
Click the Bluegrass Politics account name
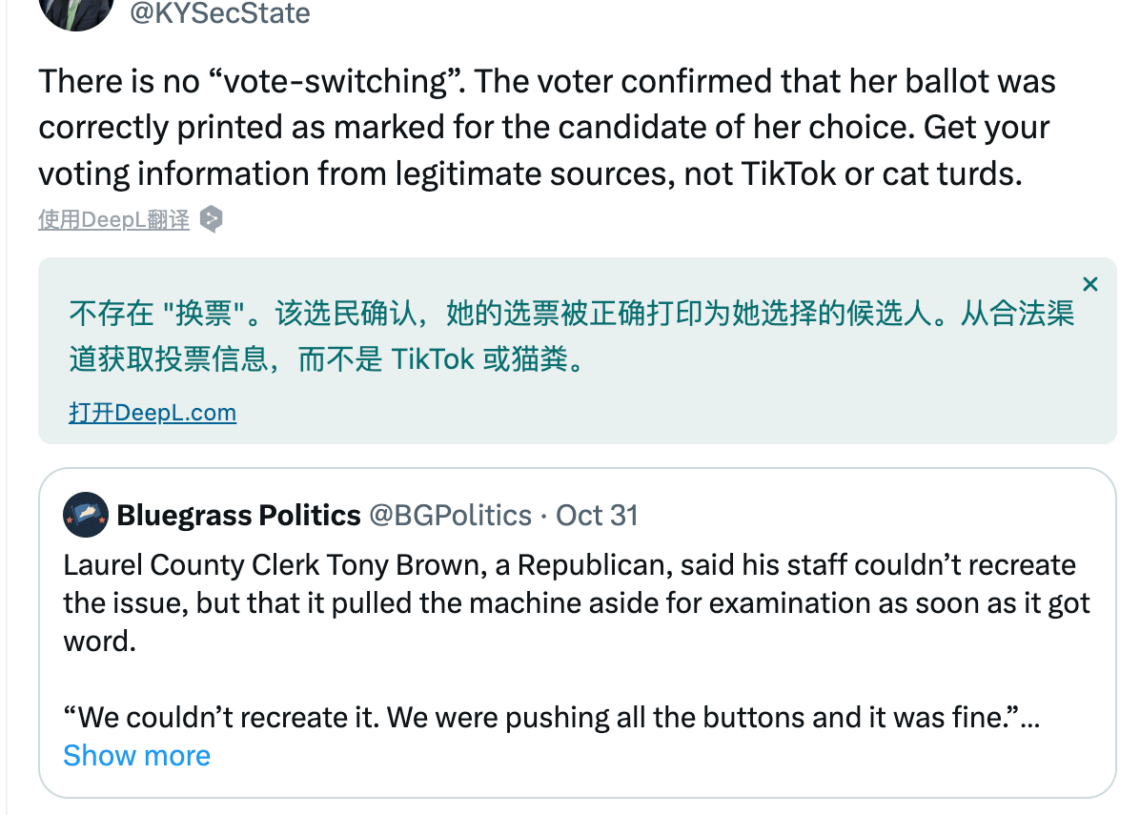click(238, 515)
